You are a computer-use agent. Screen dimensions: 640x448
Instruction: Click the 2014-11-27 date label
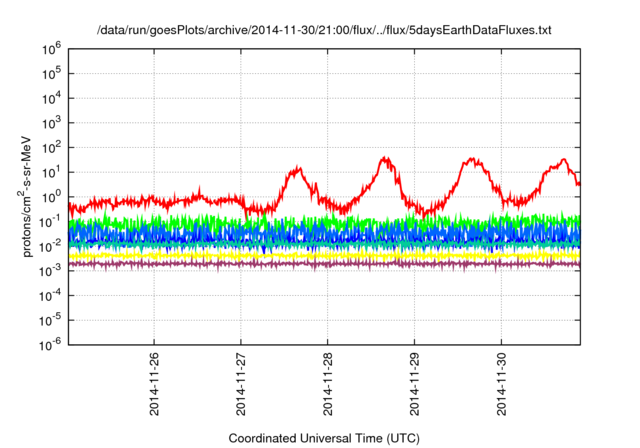[x=241, y=384]
